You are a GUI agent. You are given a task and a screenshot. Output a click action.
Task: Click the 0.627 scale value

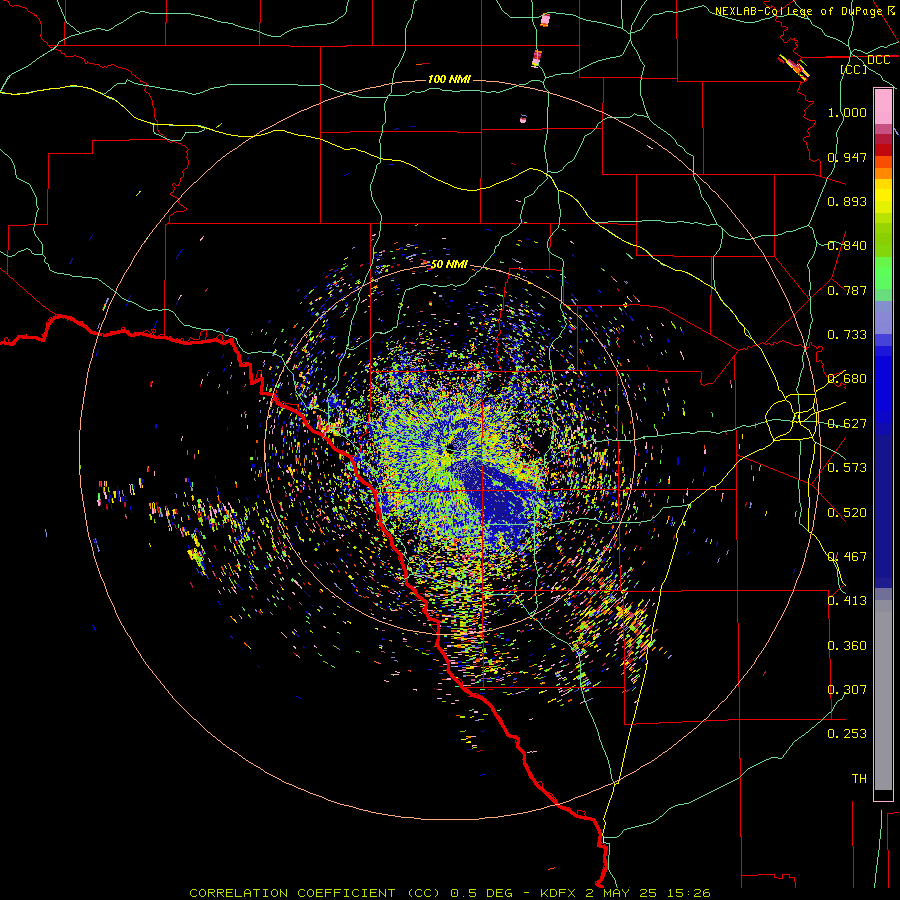click(847, 424)
